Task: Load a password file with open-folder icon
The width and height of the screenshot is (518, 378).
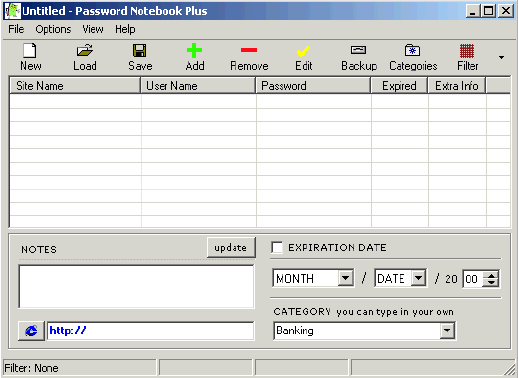Action: (85, 57)
